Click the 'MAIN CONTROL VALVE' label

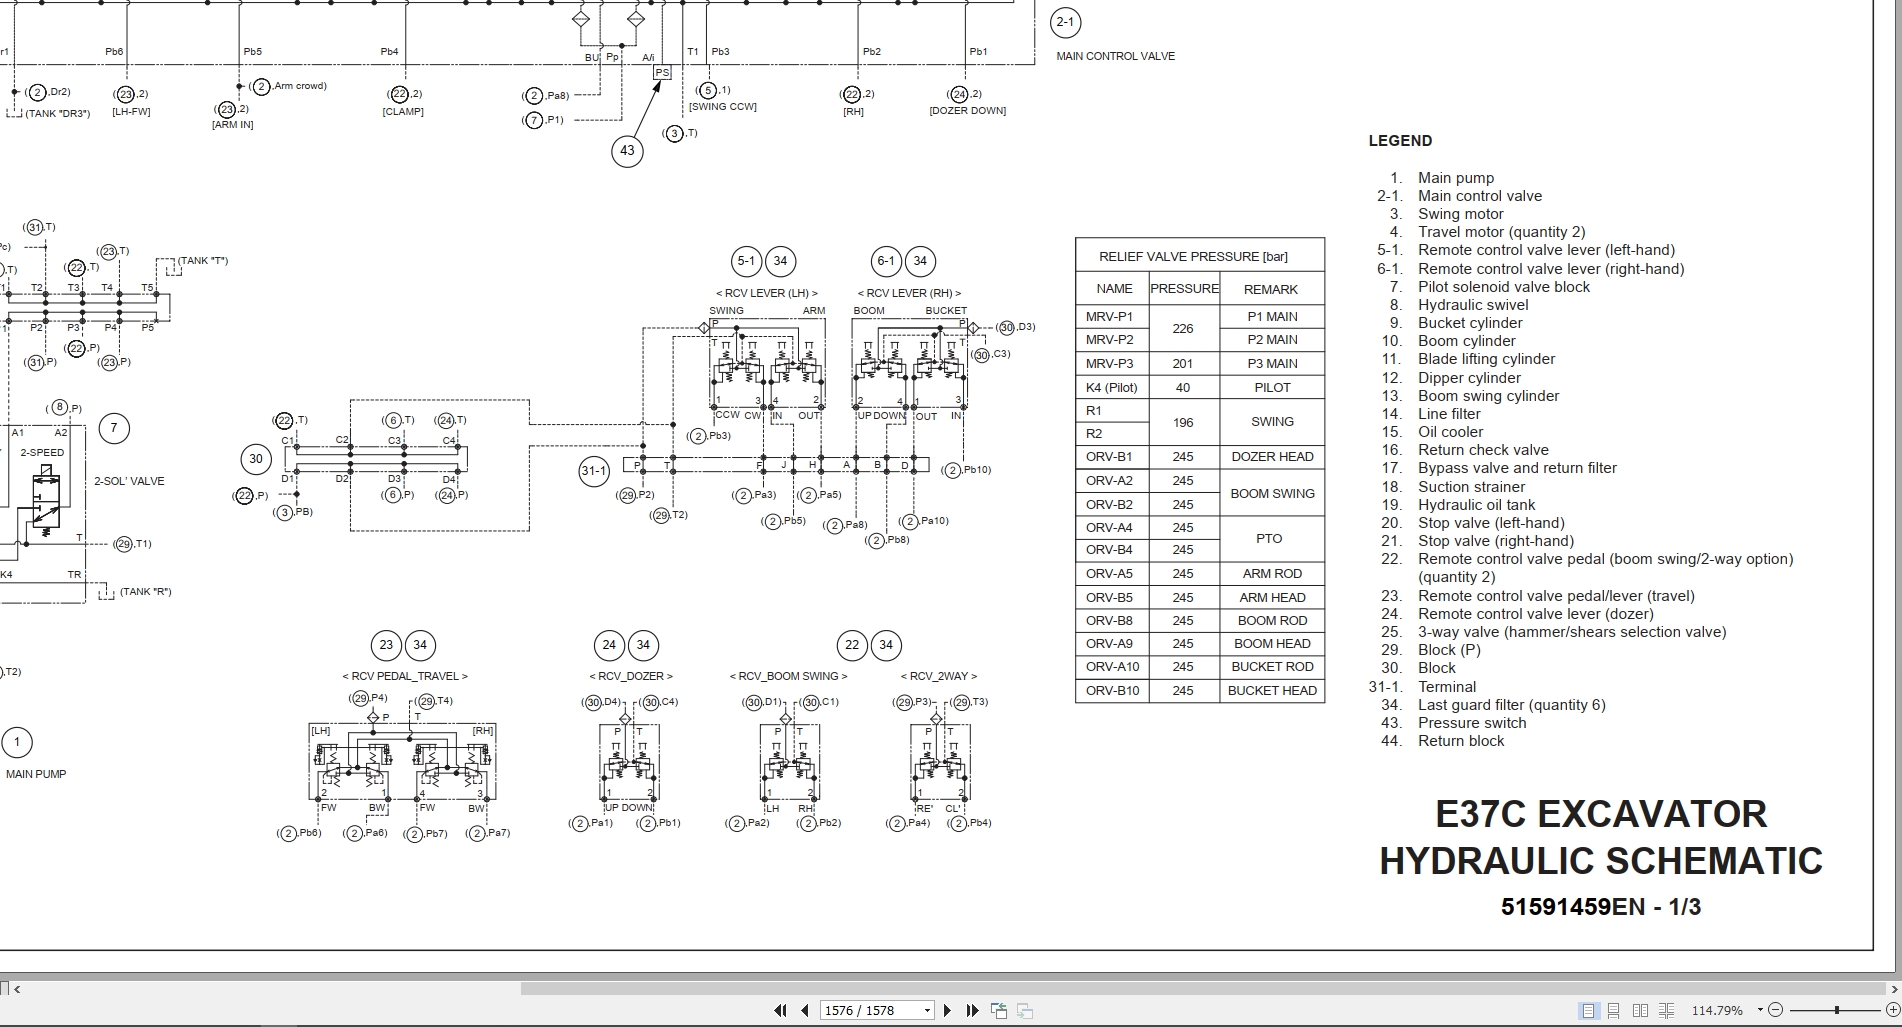pos(1115,56)
